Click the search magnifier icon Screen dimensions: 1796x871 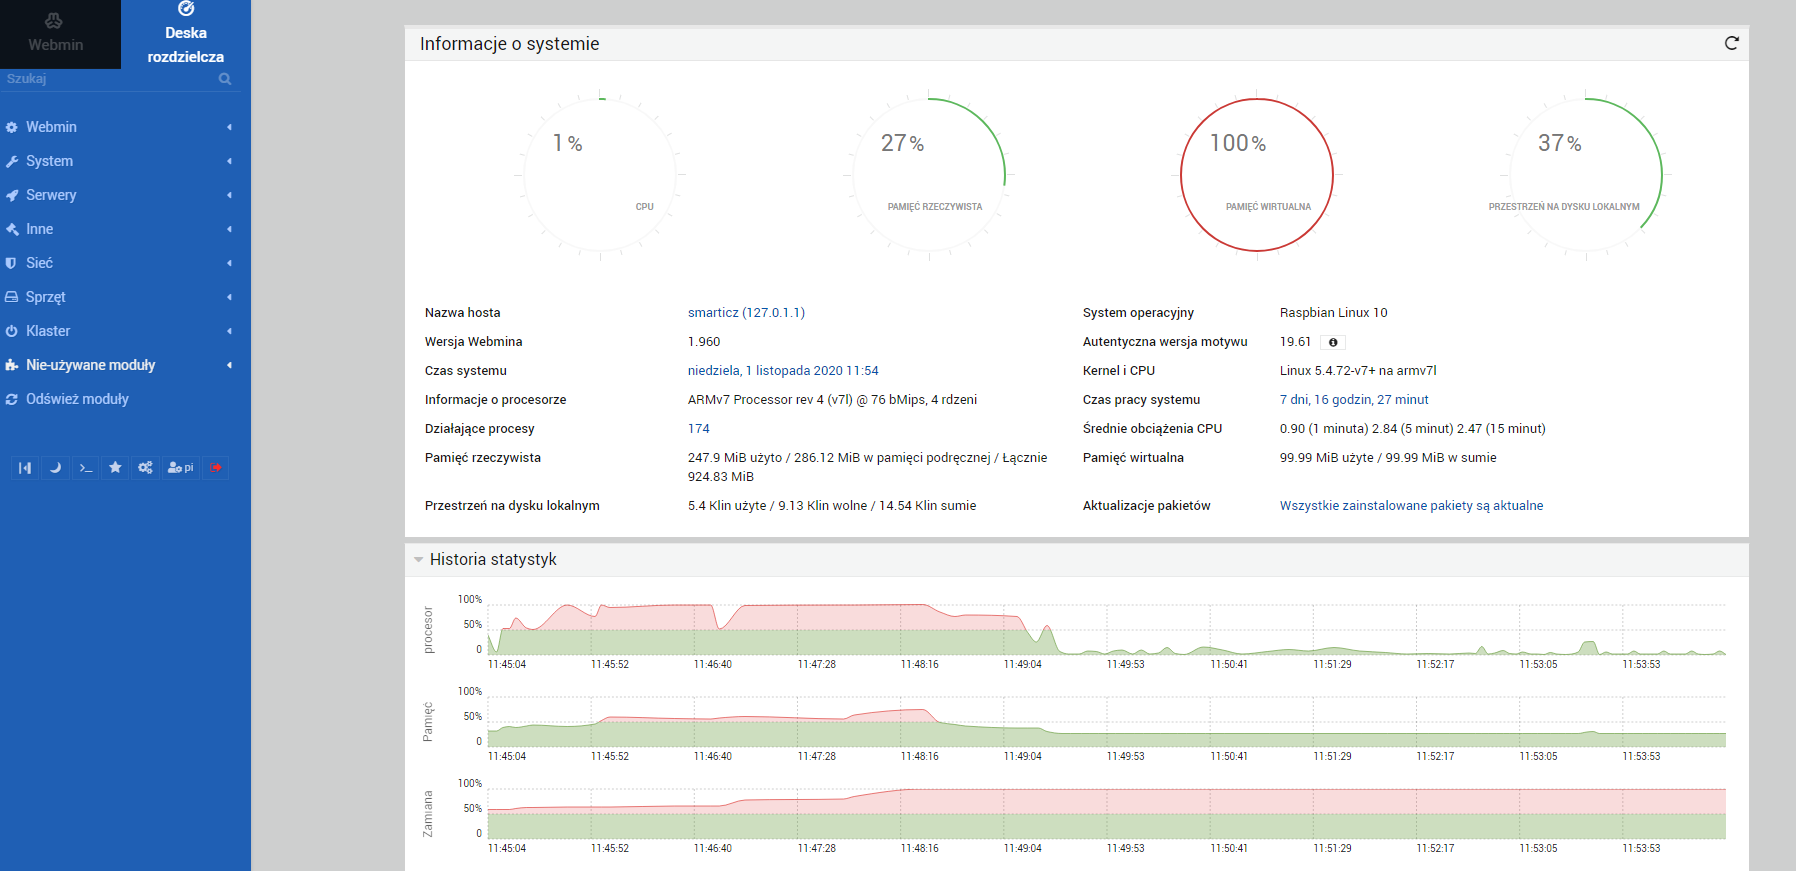click(x=225, y=79)
